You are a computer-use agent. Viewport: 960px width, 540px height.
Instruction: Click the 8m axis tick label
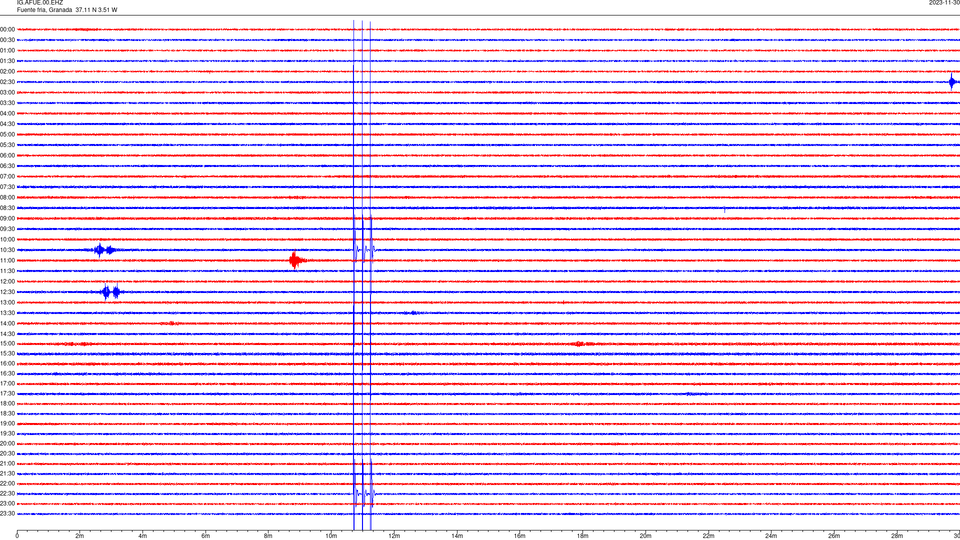click(x=268, y=536)
